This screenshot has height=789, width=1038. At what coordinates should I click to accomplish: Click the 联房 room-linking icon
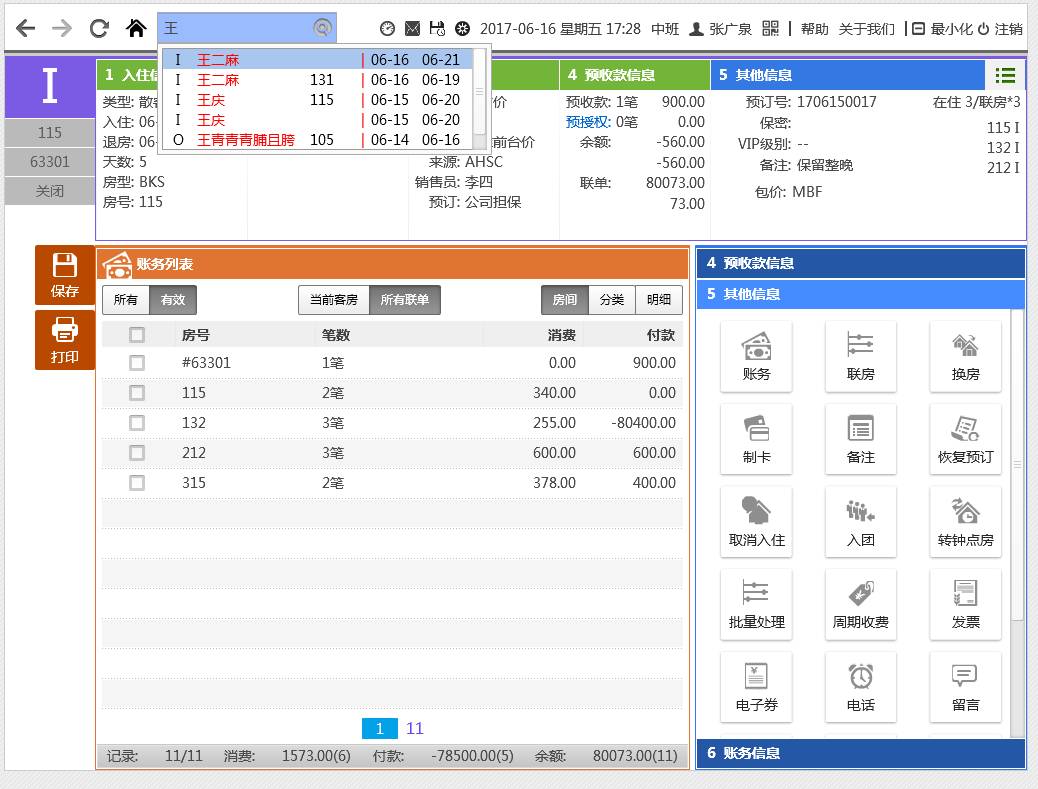[x=860, y=357]
